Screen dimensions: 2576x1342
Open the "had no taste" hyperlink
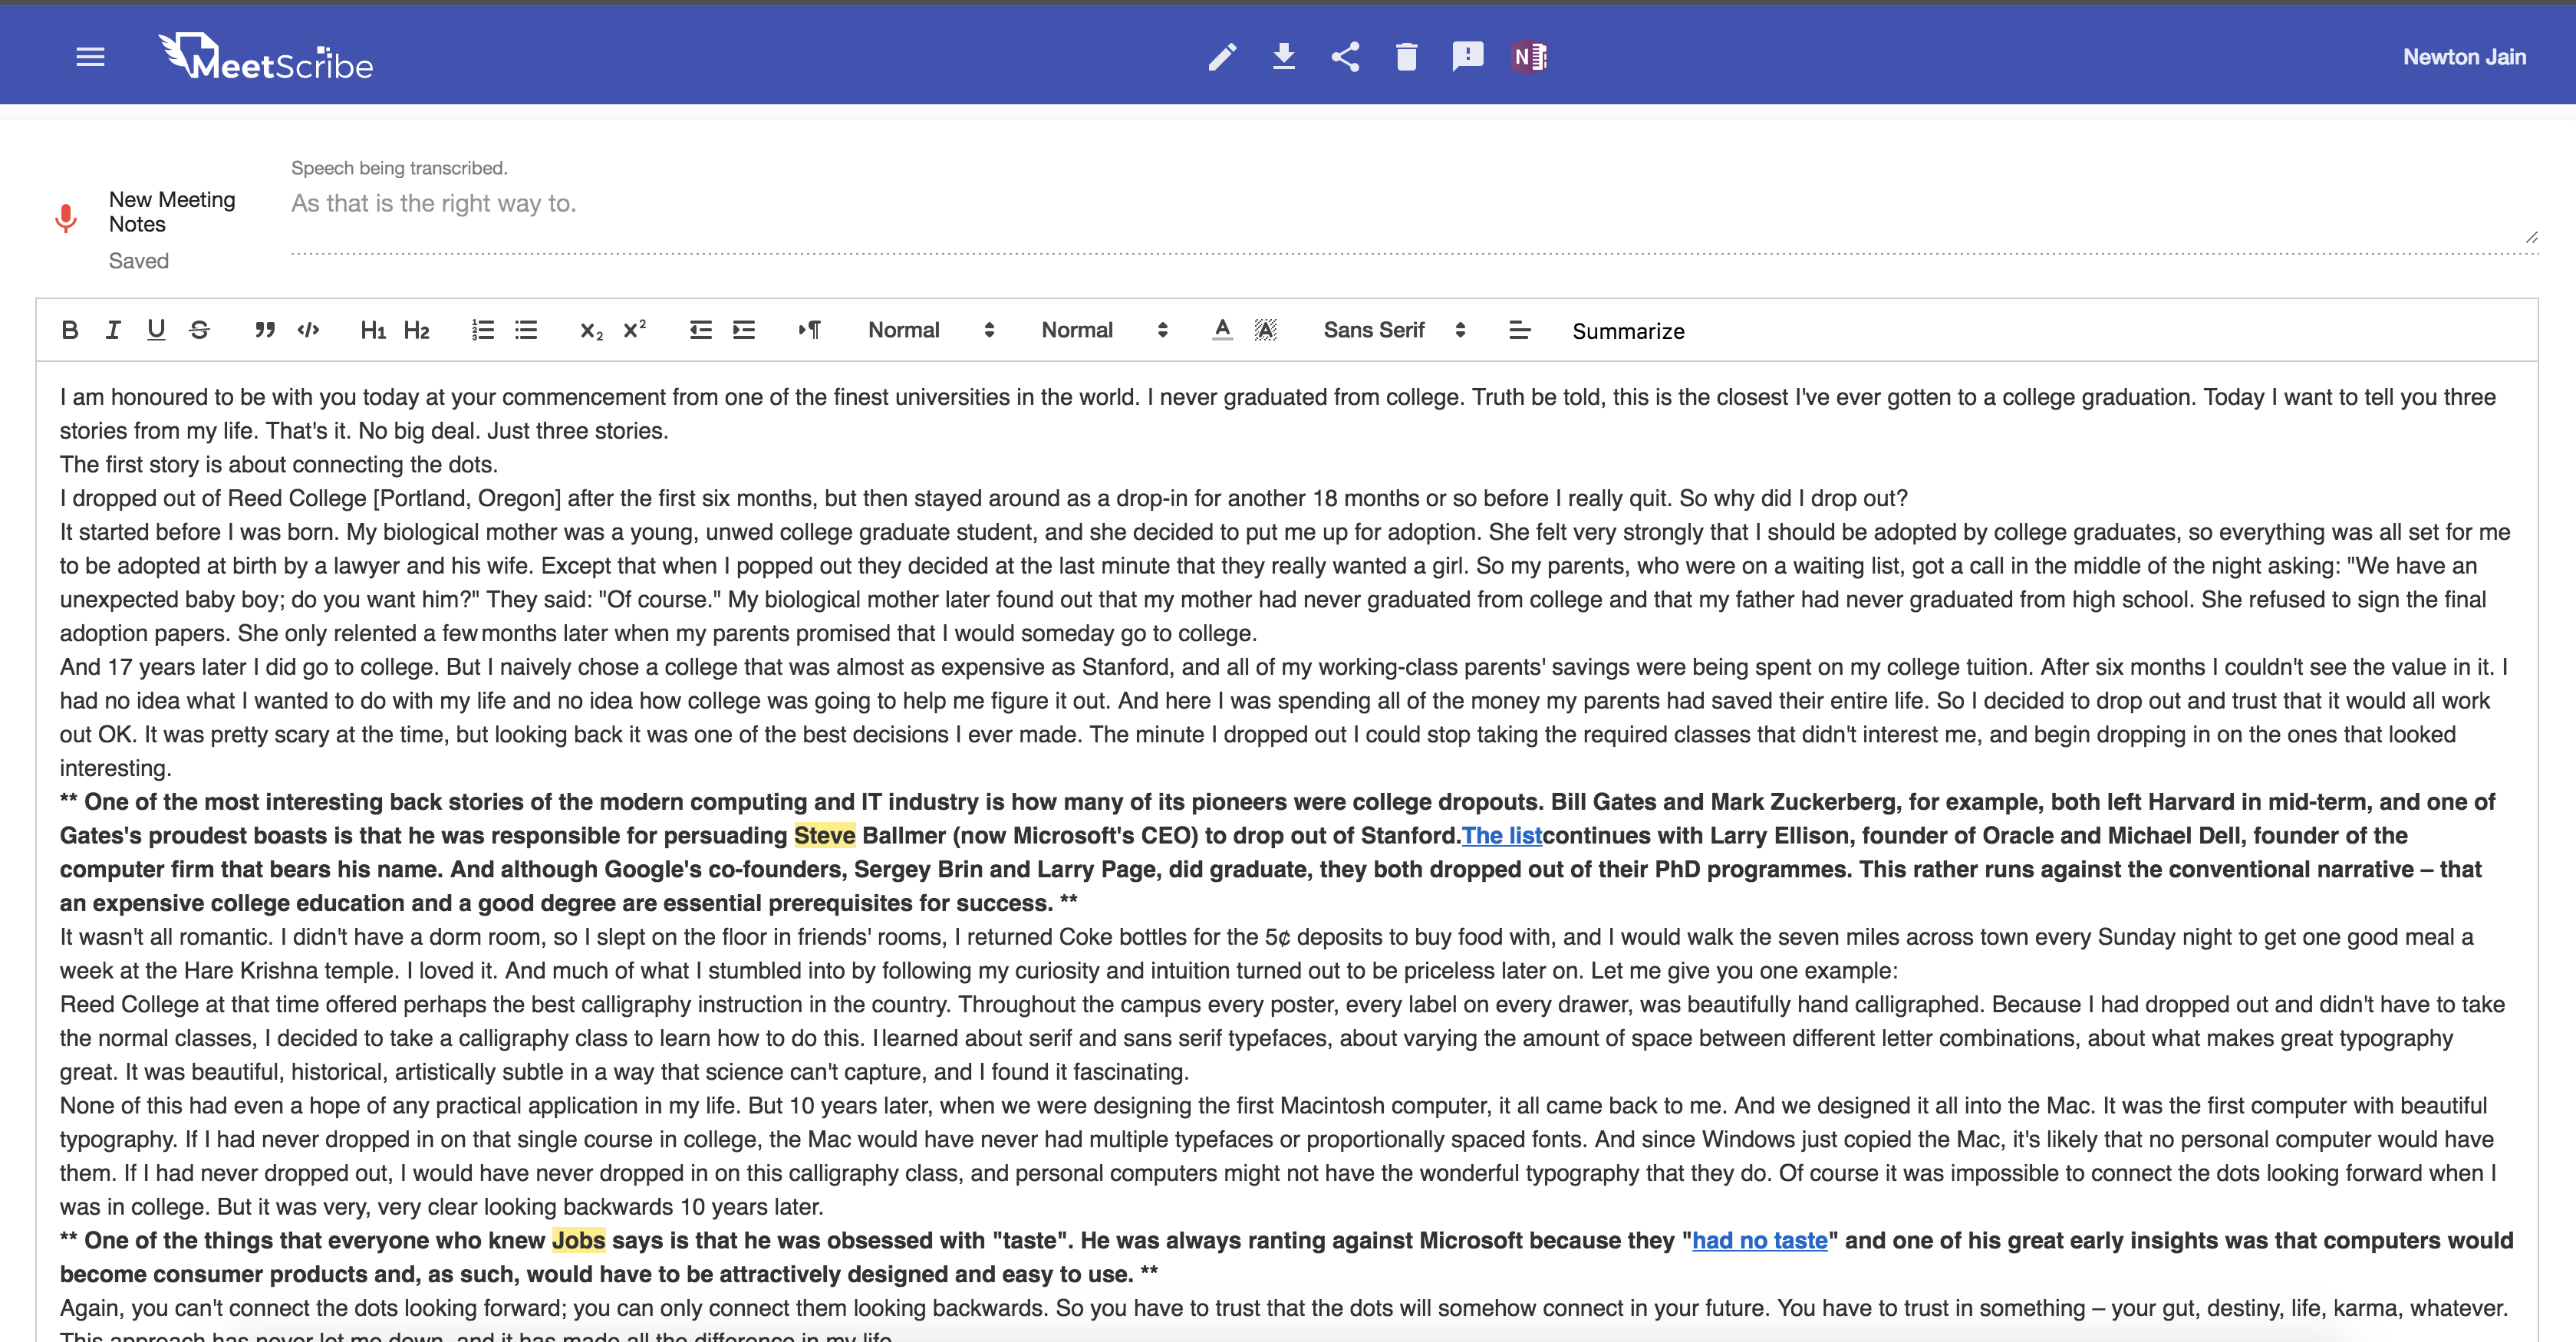click(x=1759, y=1240)
